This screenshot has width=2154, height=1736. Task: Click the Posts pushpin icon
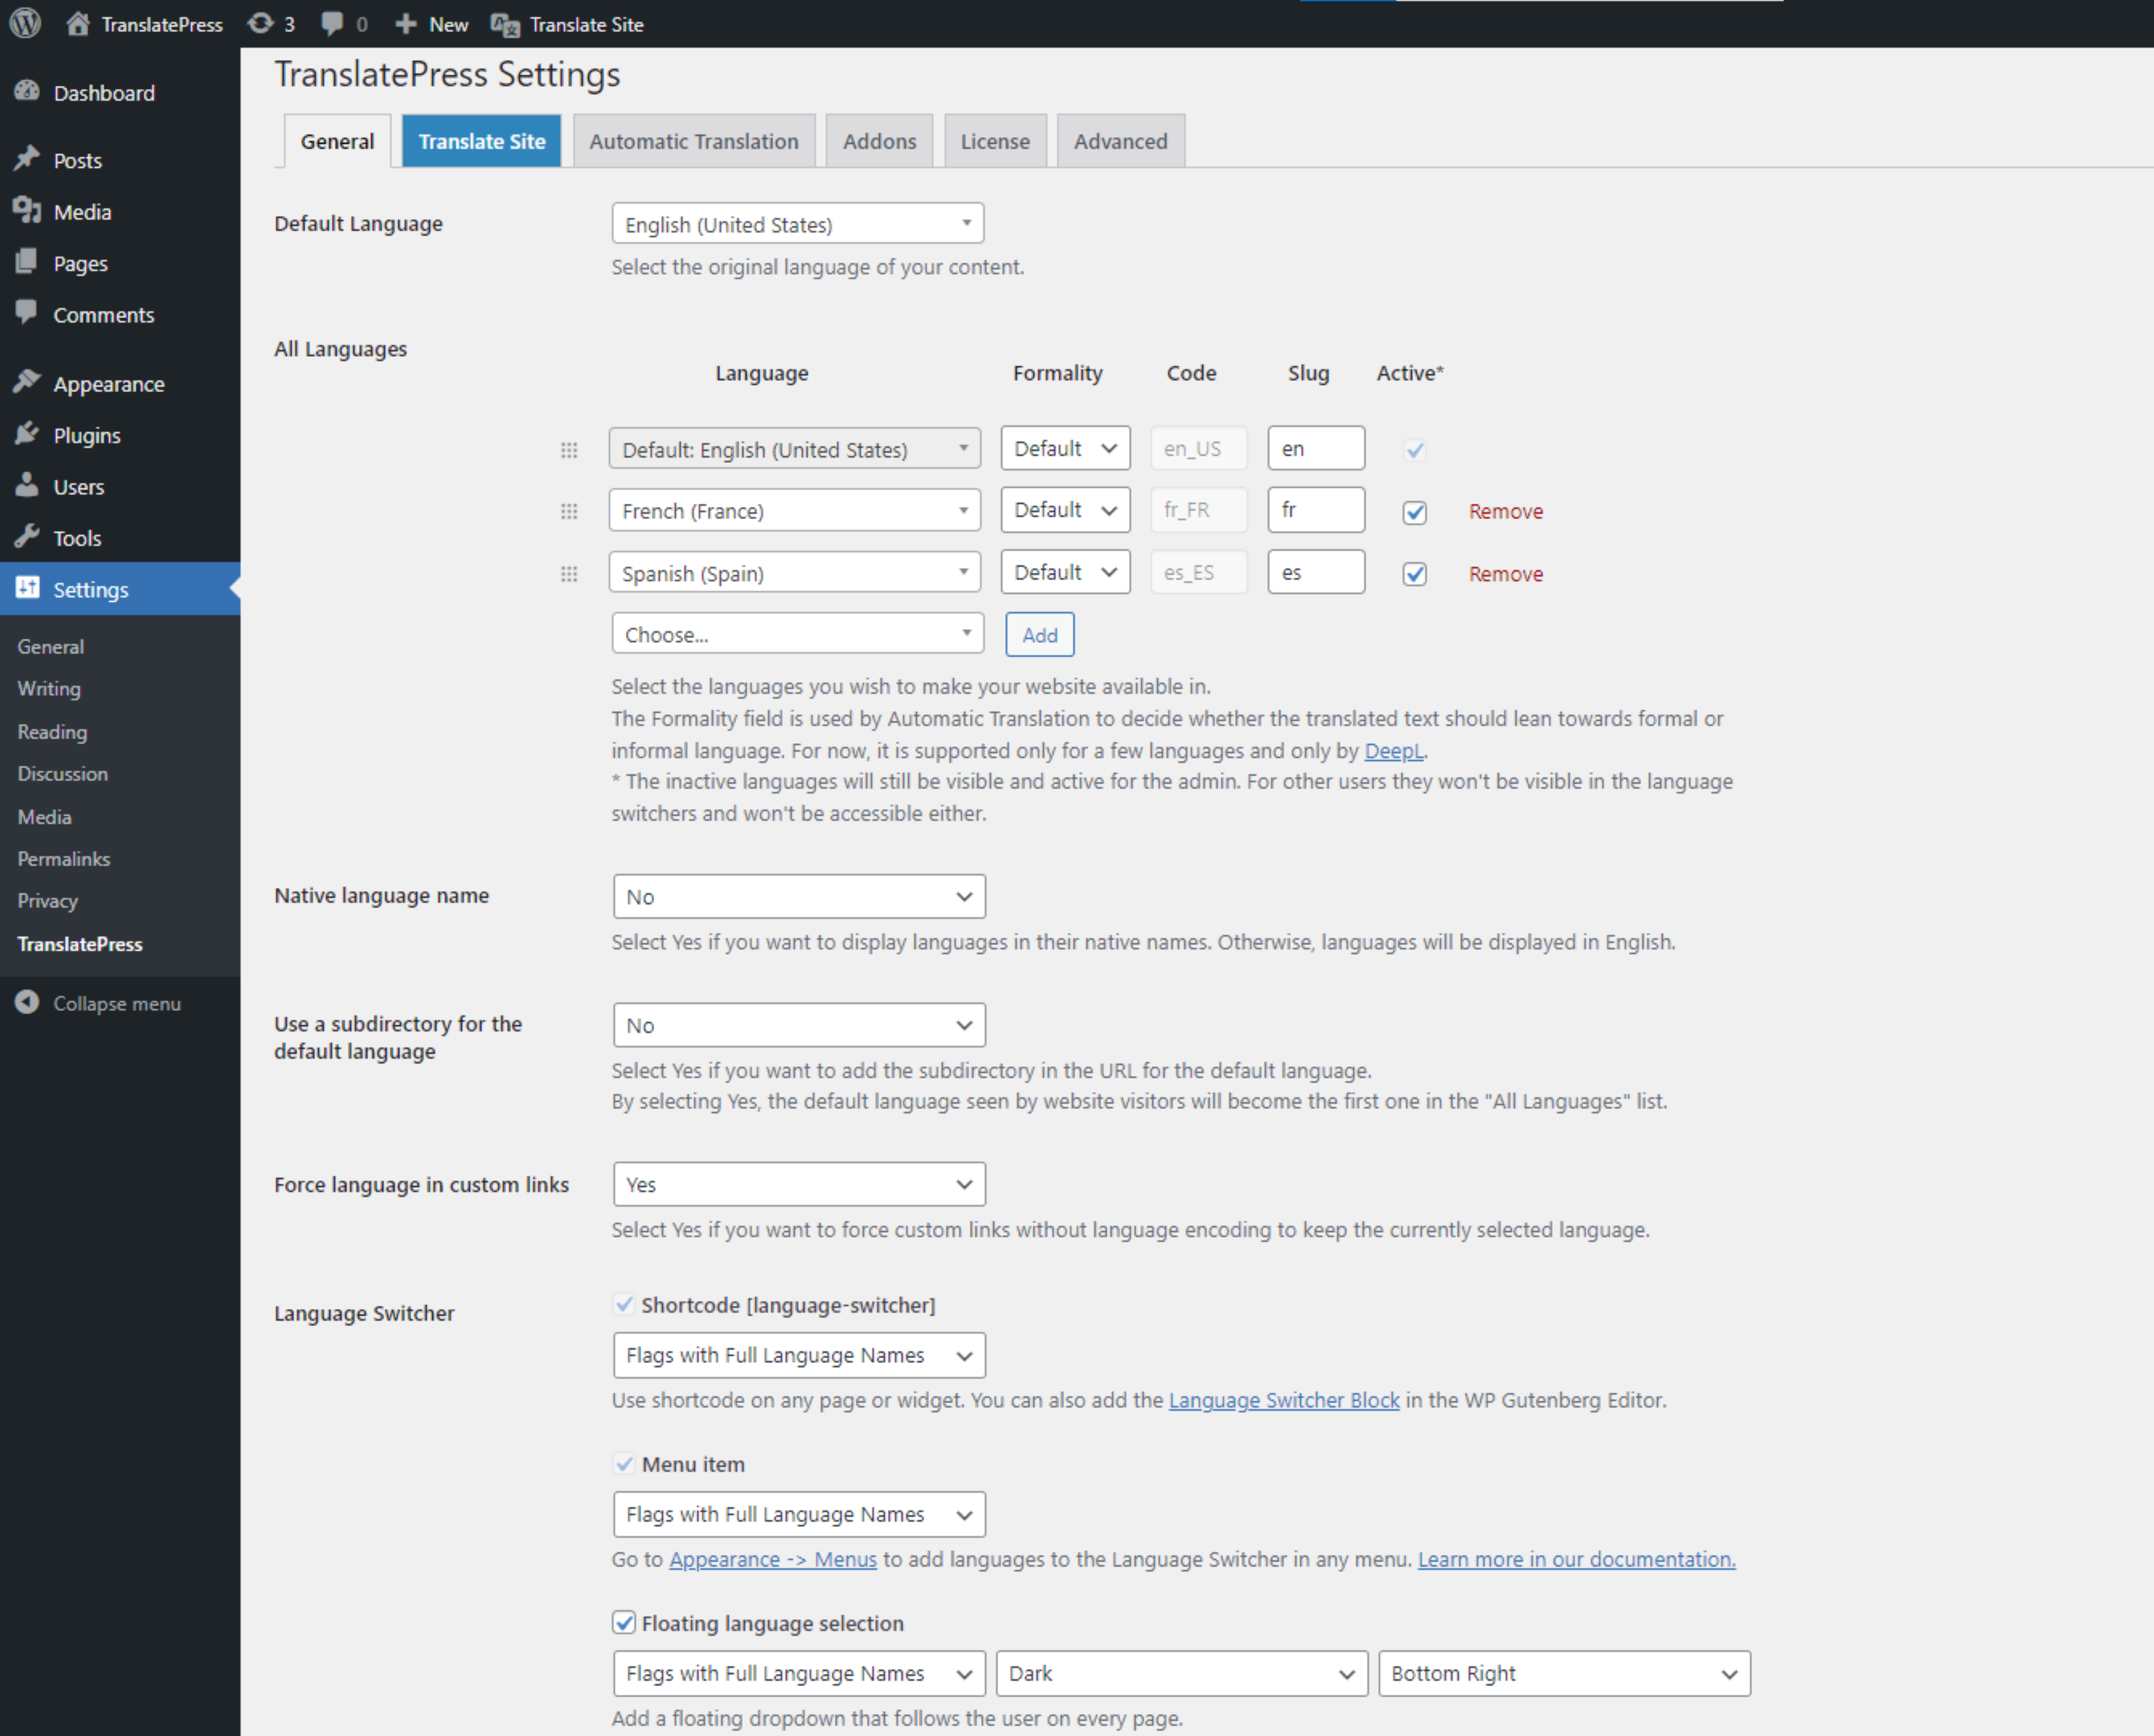[27, 159]
